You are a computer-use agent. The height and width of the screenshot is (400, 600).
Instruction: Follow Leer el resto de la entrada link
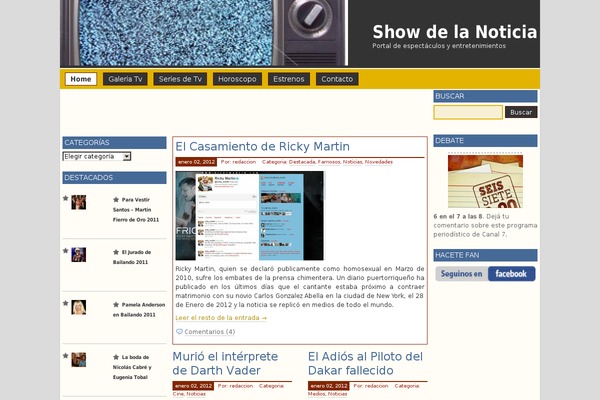(x=221, y=318)
